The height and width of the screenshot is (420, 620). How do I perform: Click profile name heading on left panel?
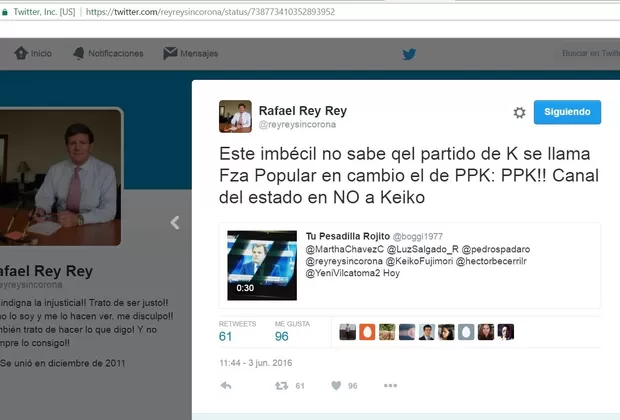(46, 271)
